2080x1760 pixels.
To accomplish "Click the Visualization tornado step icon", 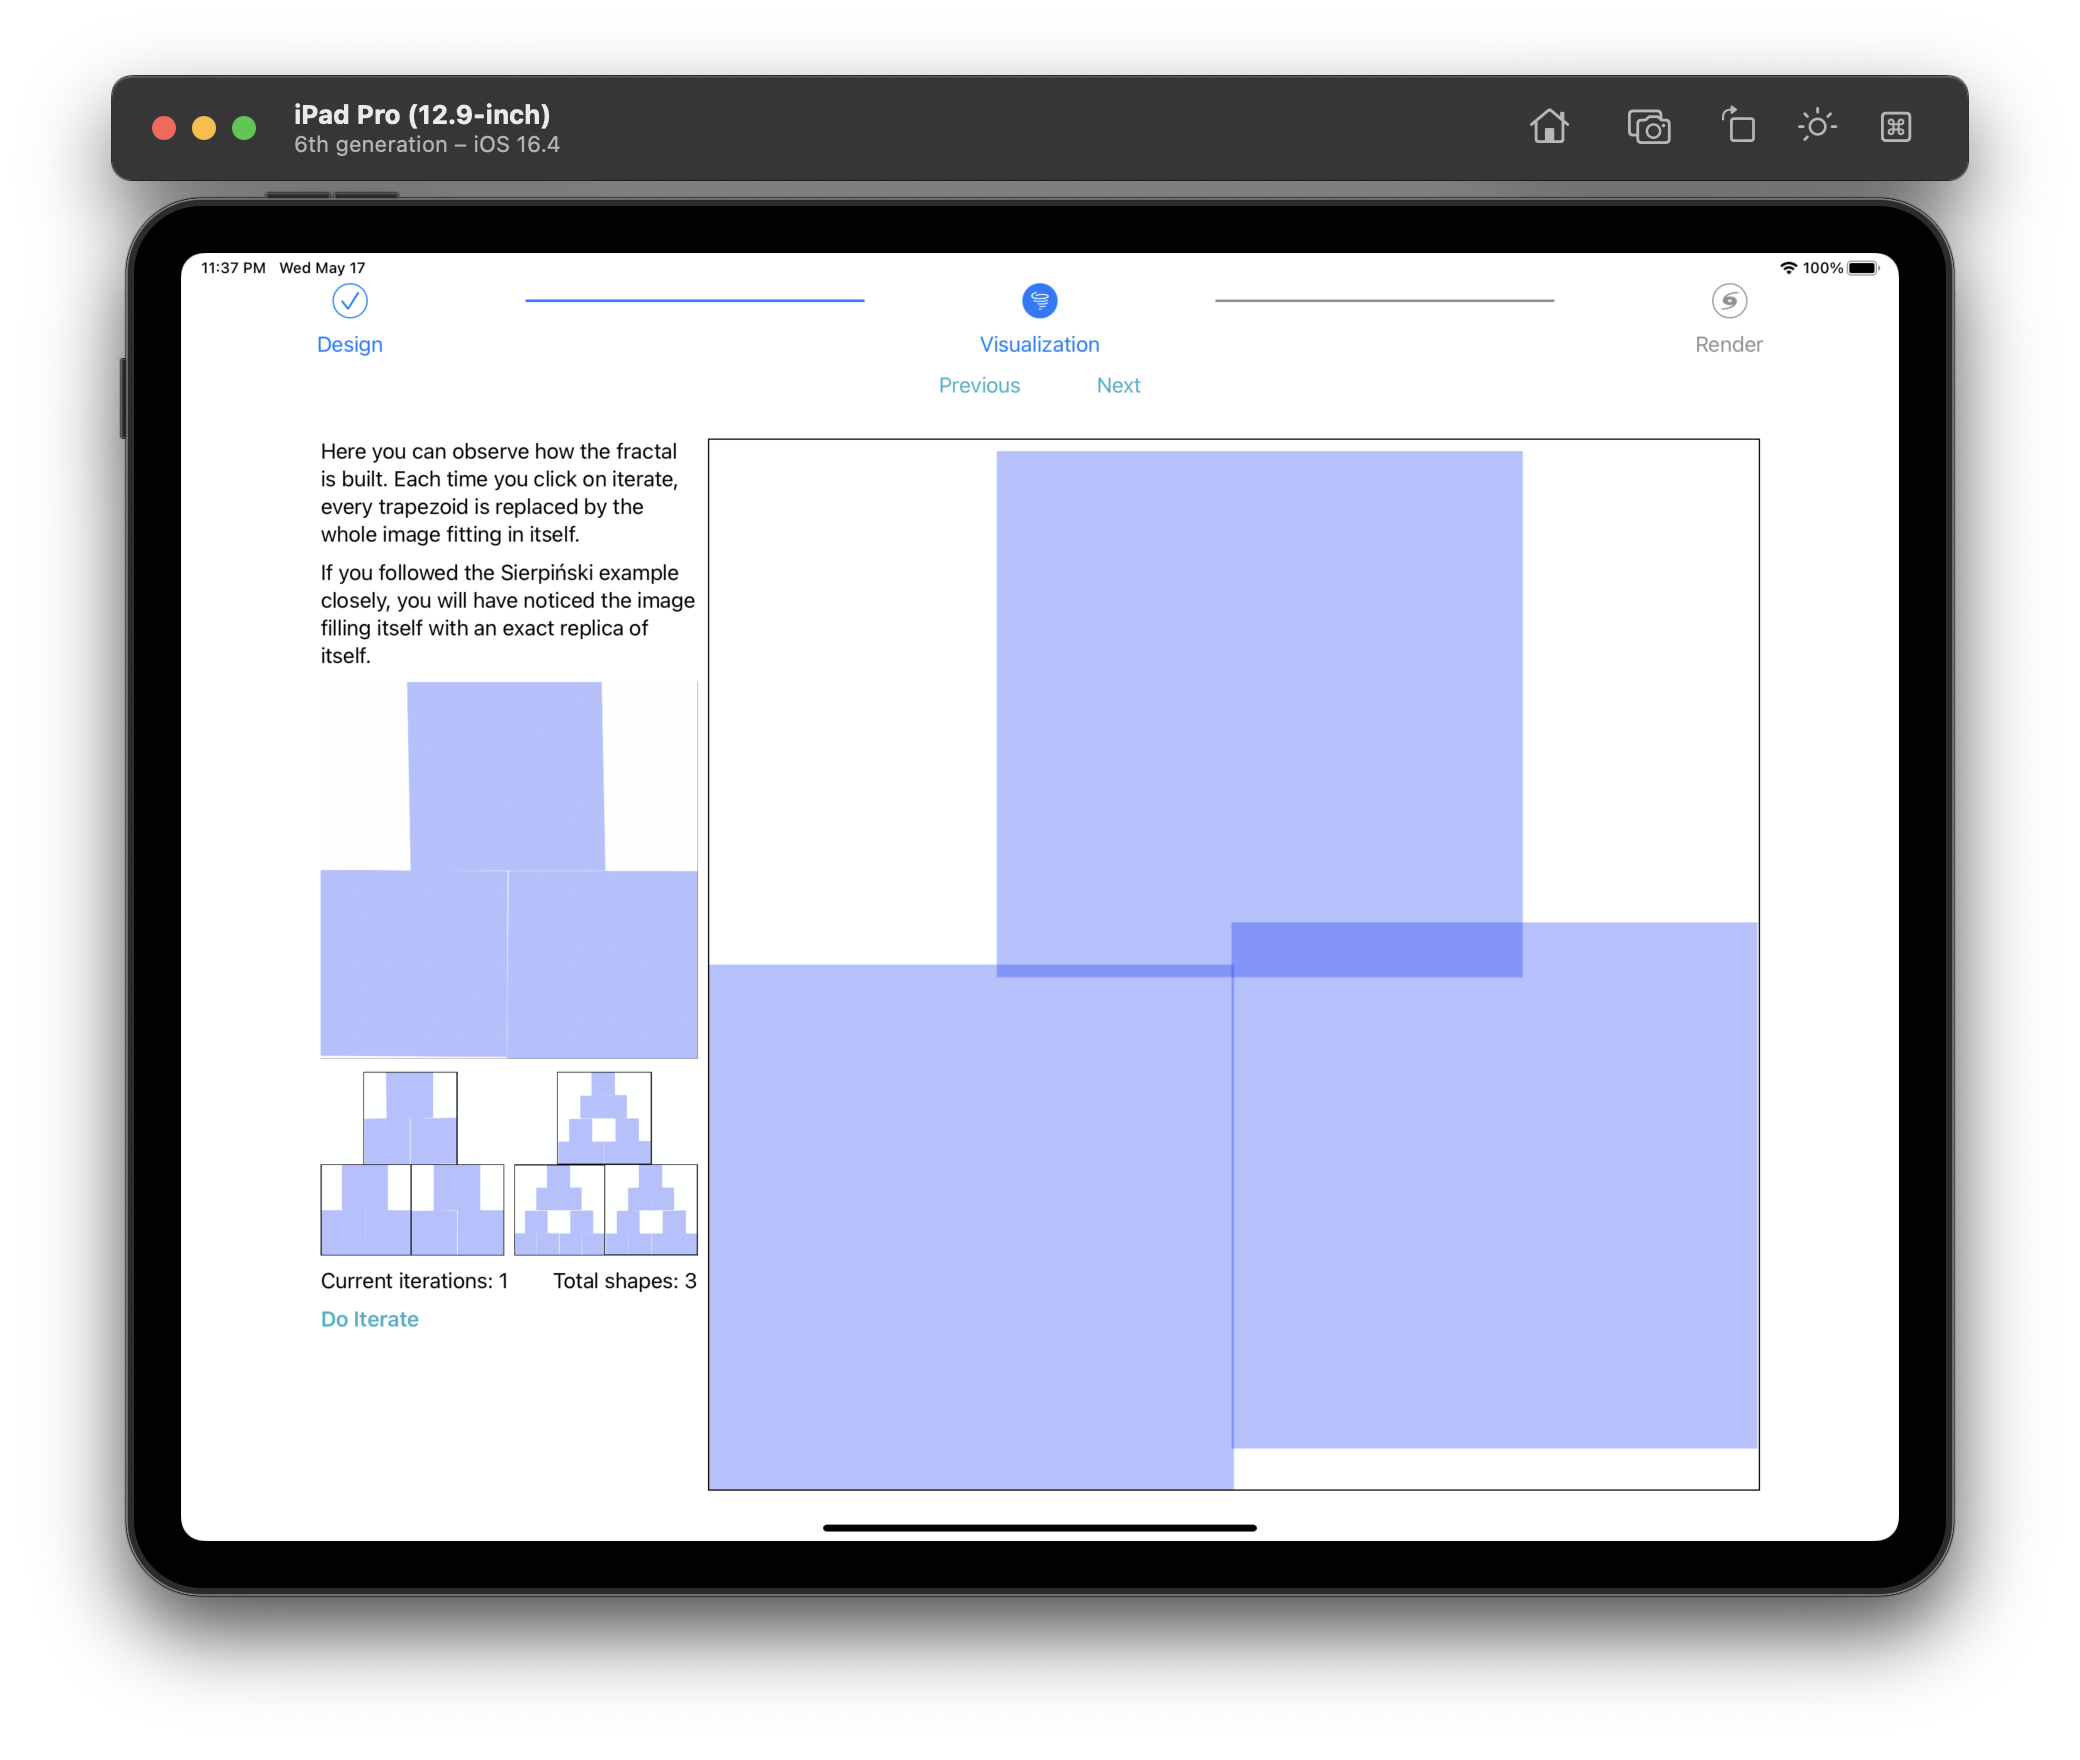I will click(1039, 301).
